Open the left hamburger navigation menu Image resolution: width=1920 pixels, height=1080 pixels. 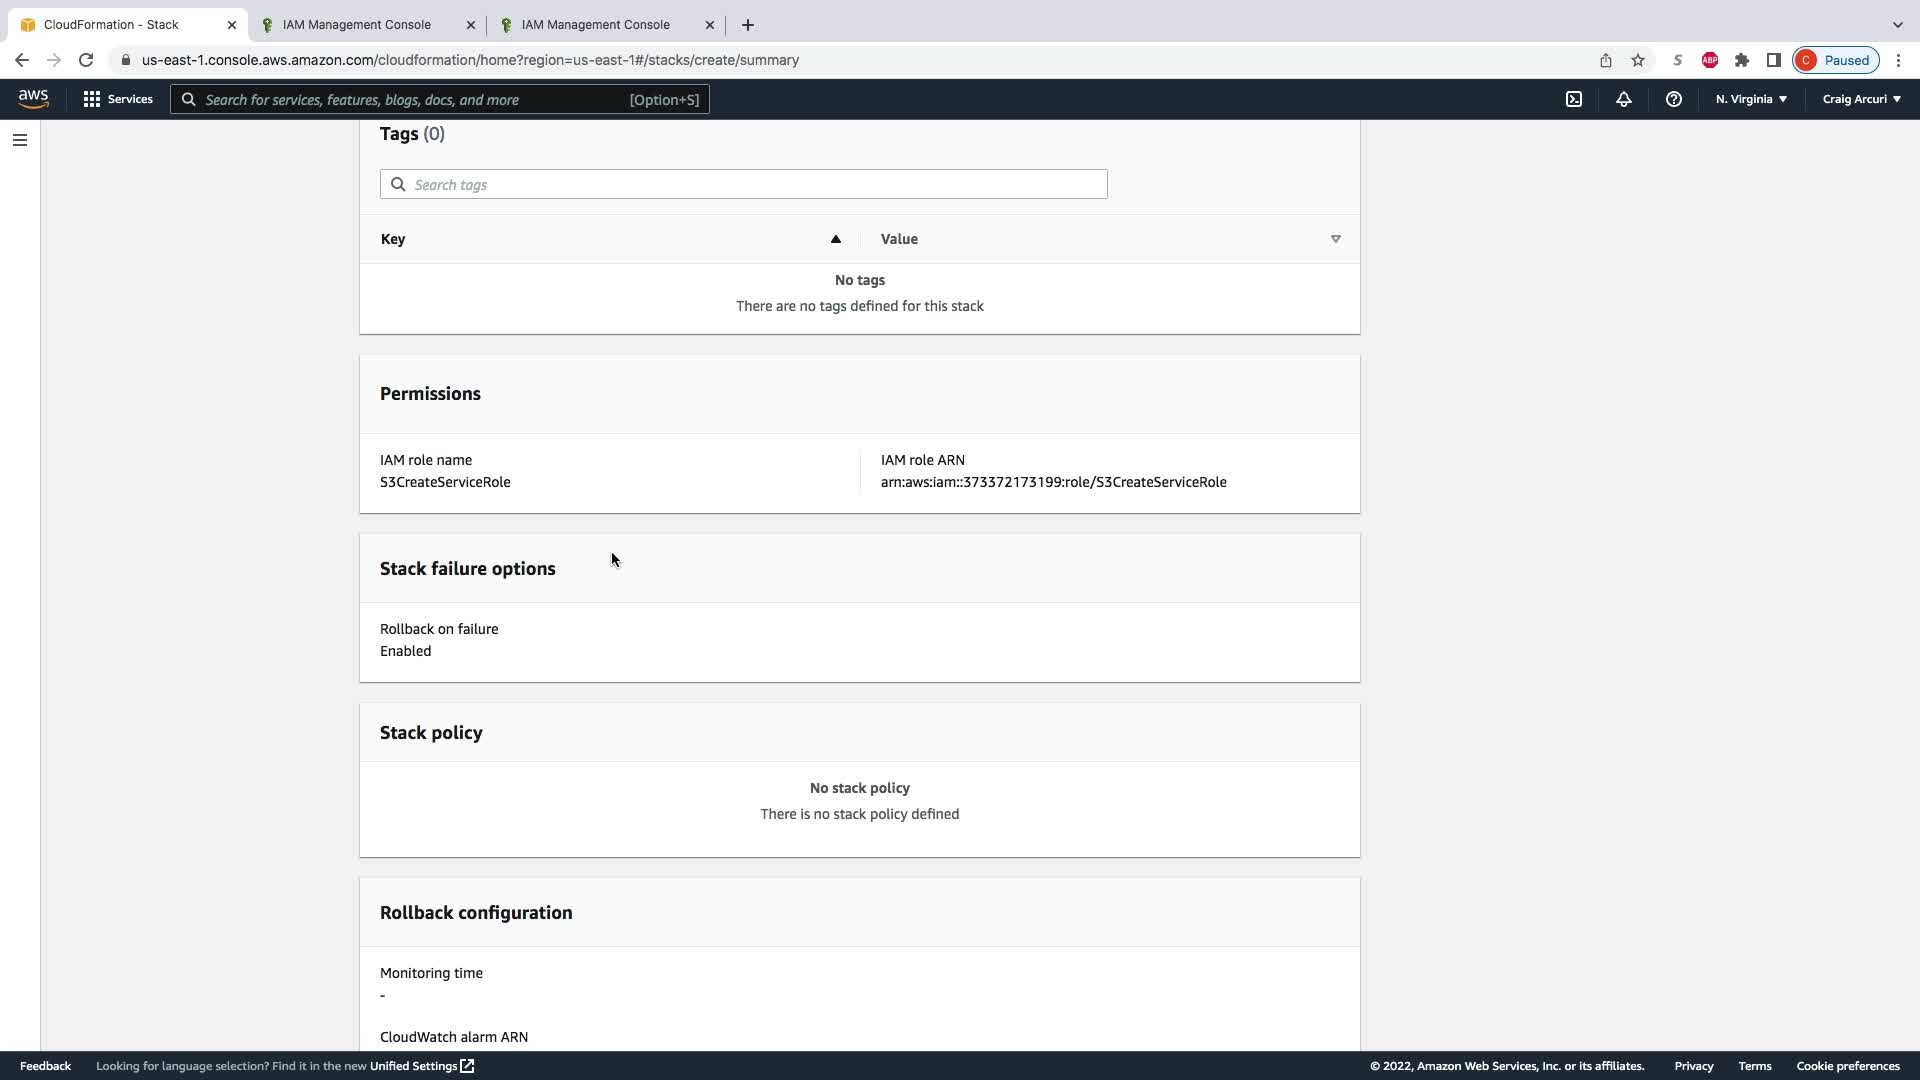(20, 140)
